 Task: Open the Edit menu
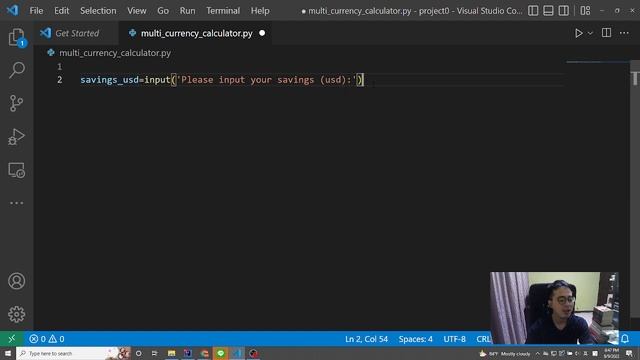pyautogui.click(x=62, y=11)
